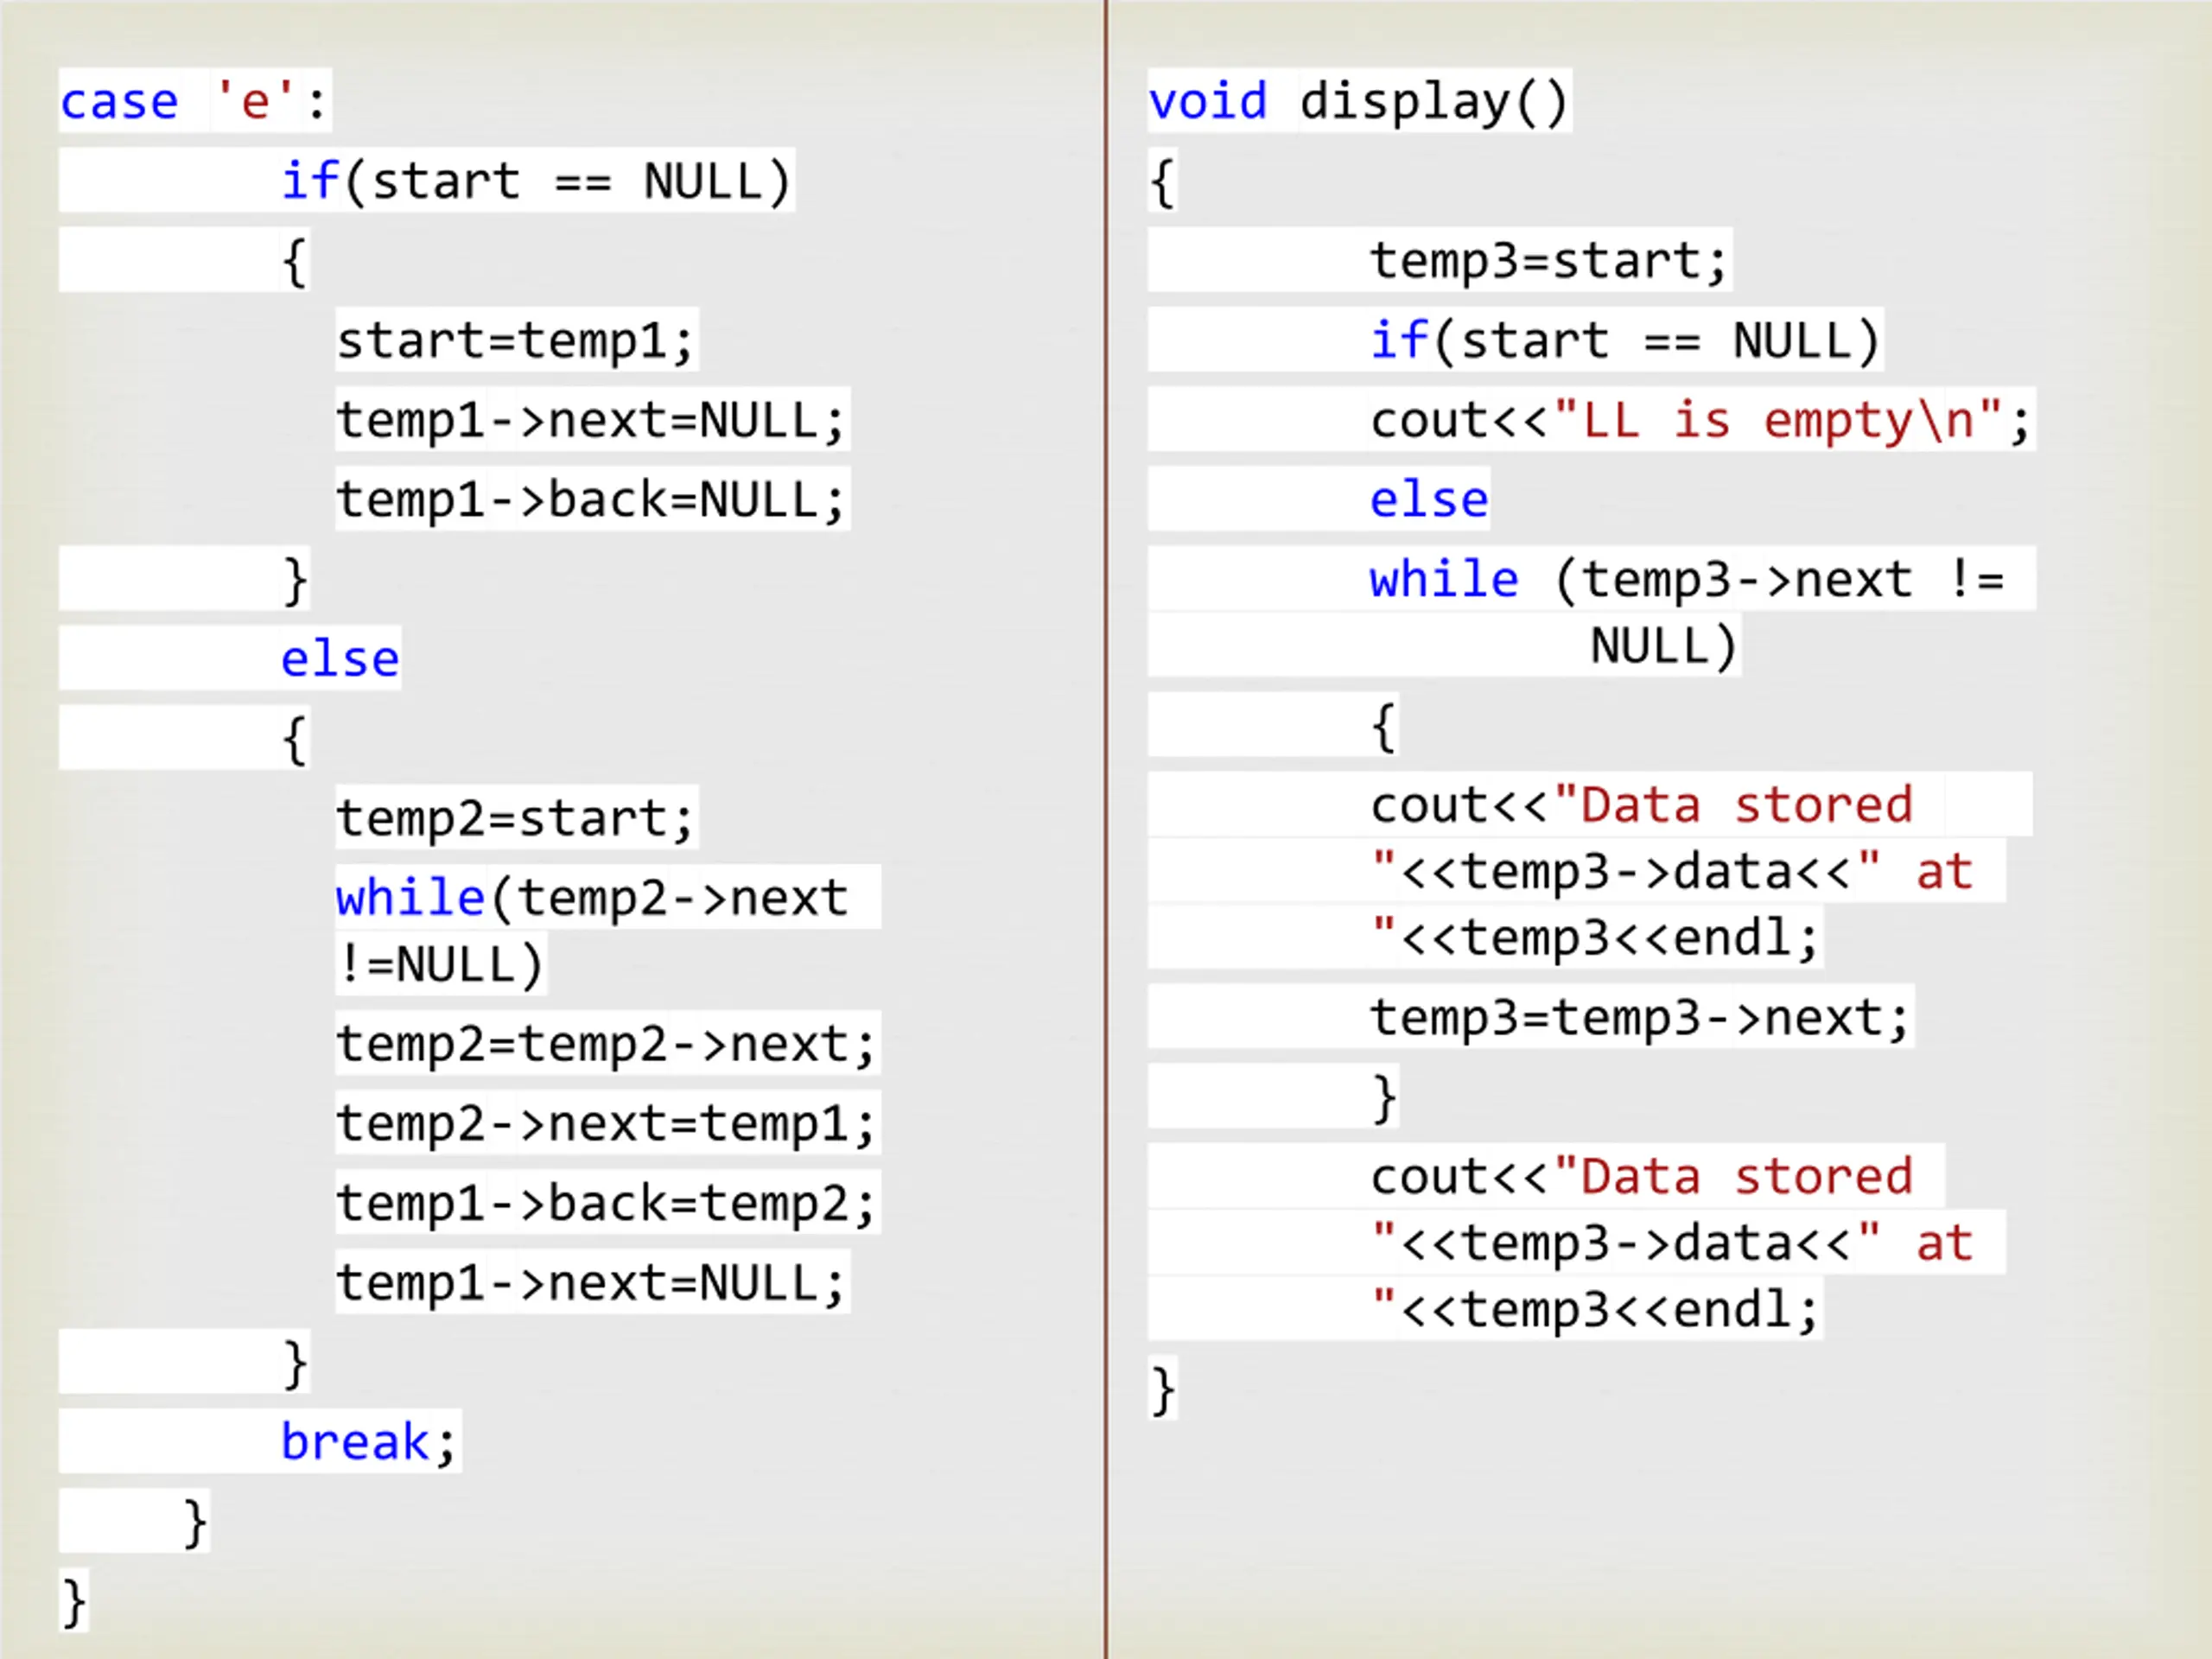Click the "temp1->back=temp2;" line

[x=607, y=1202]
